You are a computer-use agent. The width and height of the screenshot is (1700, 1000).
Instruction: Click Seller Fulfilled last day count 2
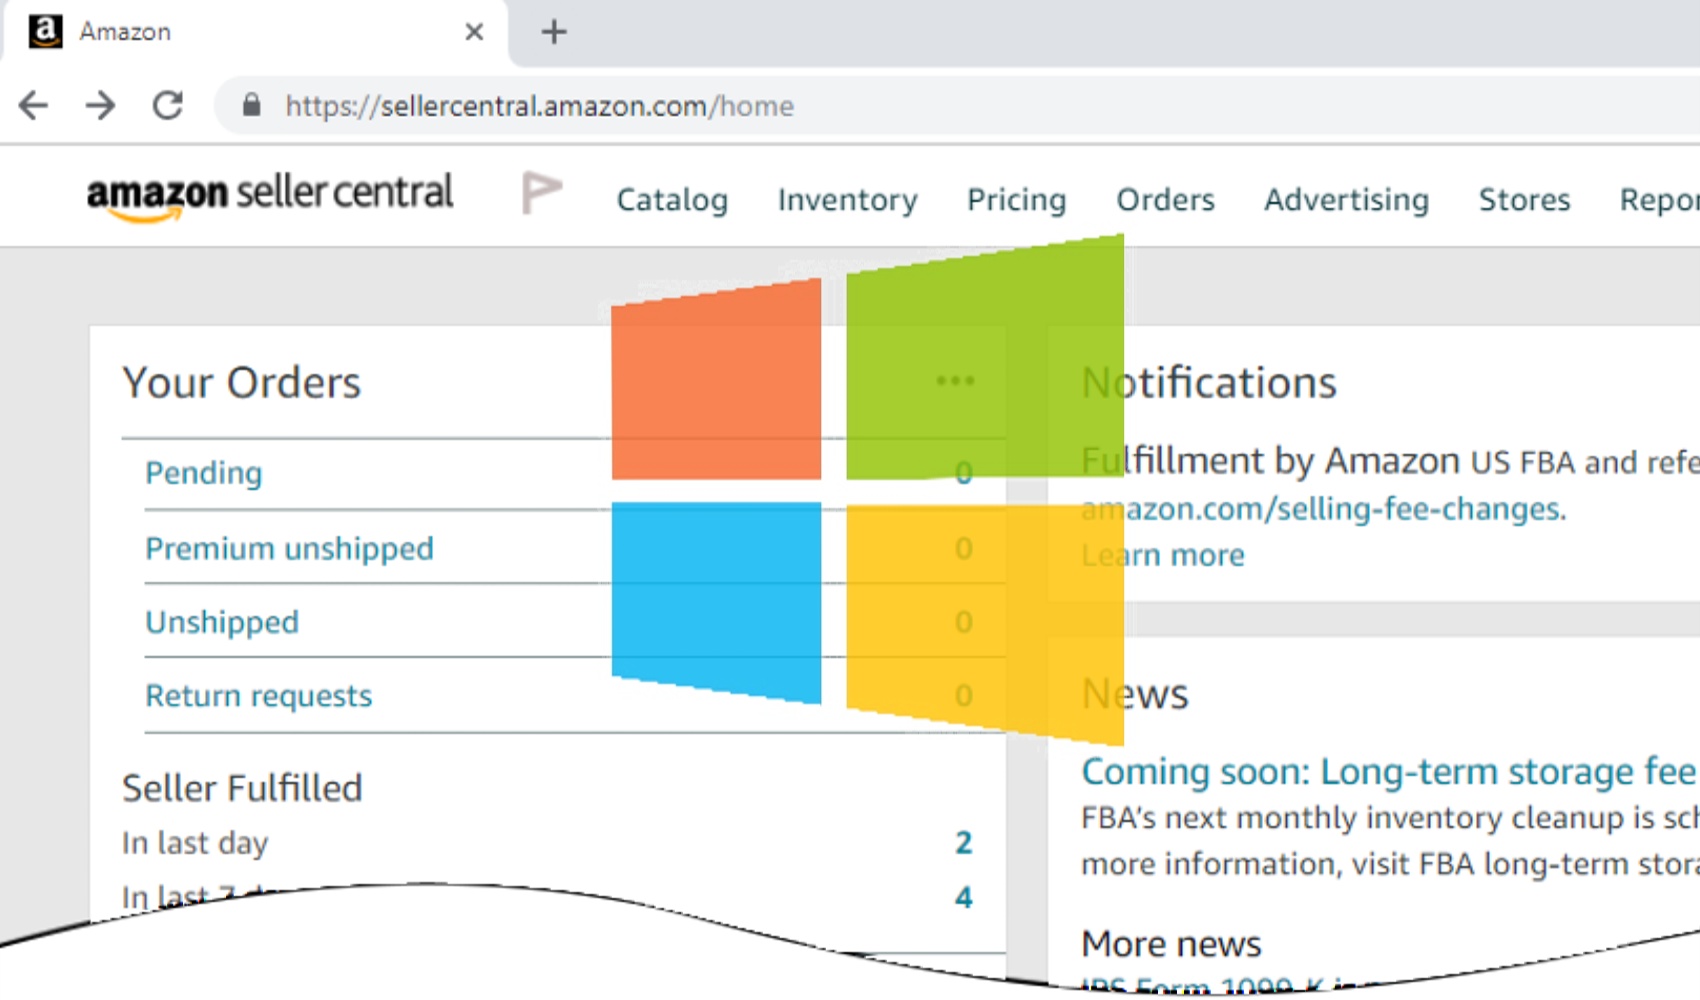pyautogui.click(x=963, y=843)
